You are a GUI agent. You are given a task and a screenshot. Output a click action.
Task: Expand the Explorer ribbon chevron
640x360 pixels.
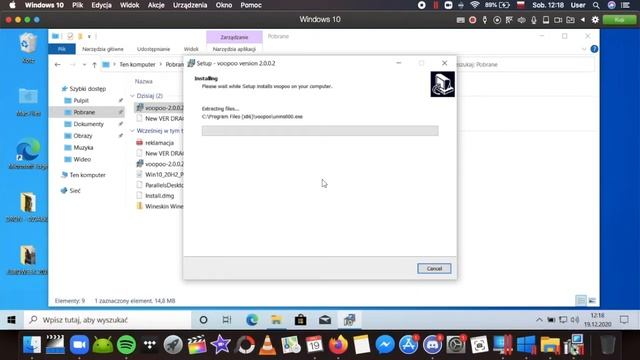[584, 49]
